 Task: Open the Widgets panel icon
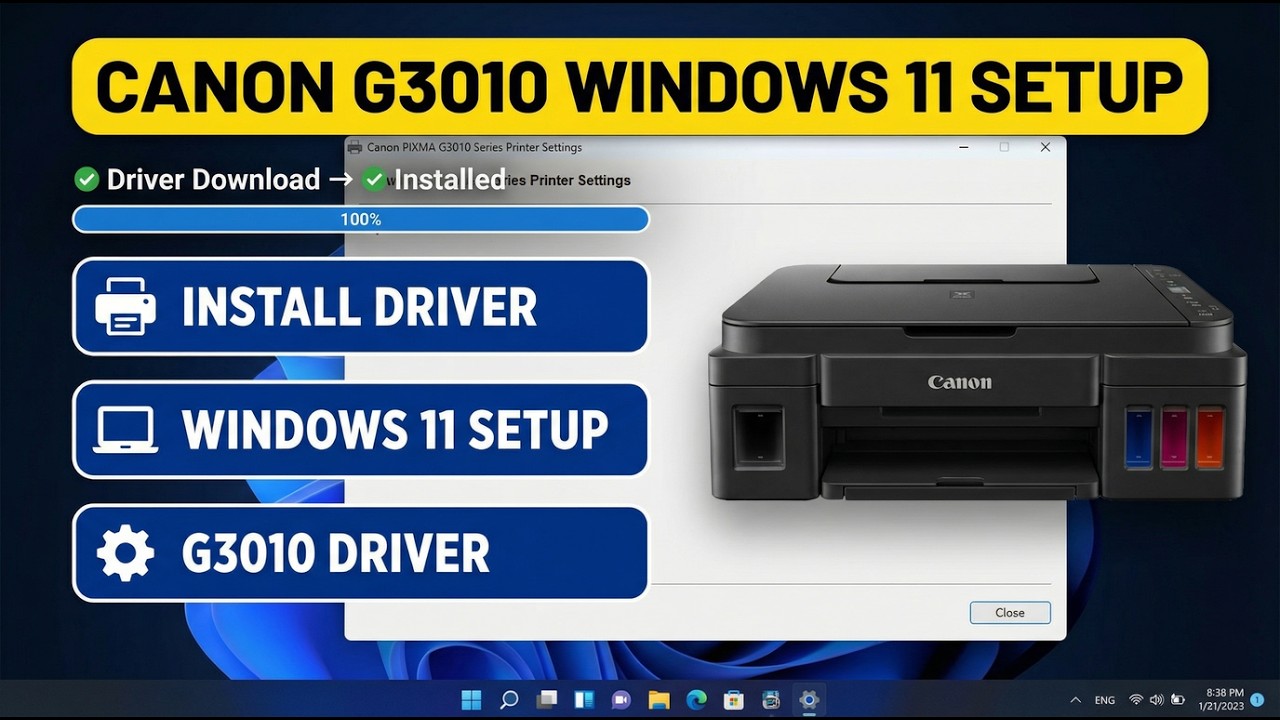click(x=584, y=700)
